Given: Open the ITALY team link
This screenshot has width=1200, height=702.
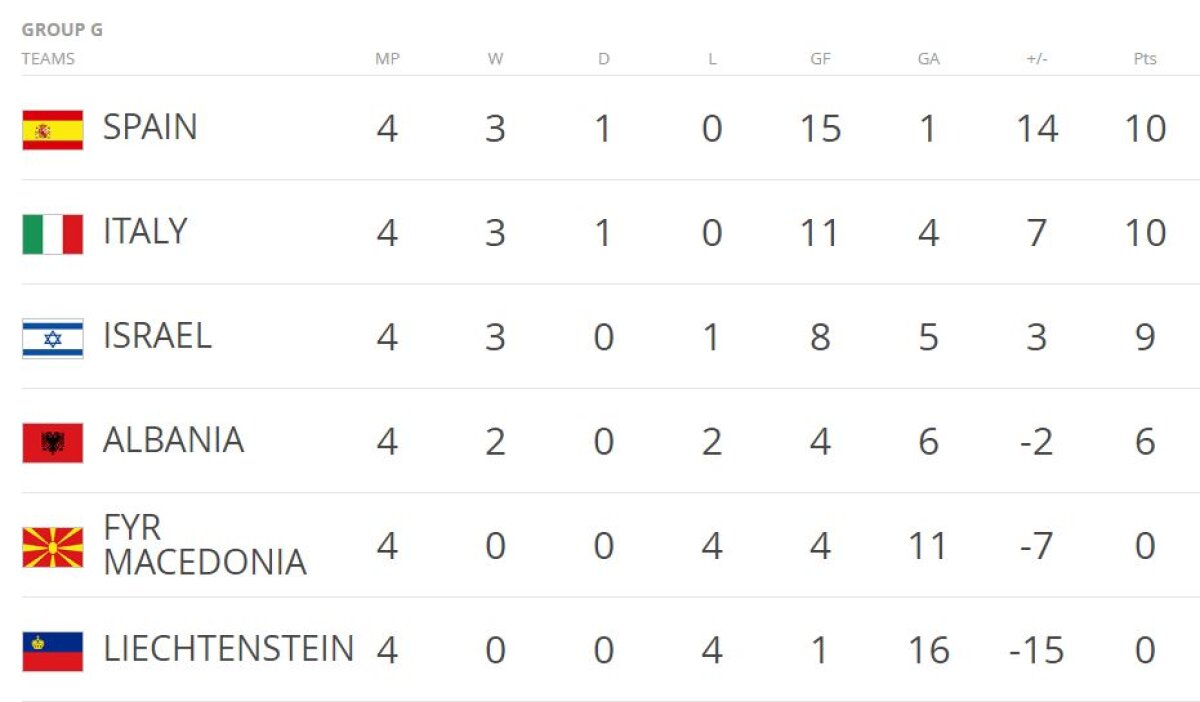Looking at the screenshot, I should (x=145, y=232).
